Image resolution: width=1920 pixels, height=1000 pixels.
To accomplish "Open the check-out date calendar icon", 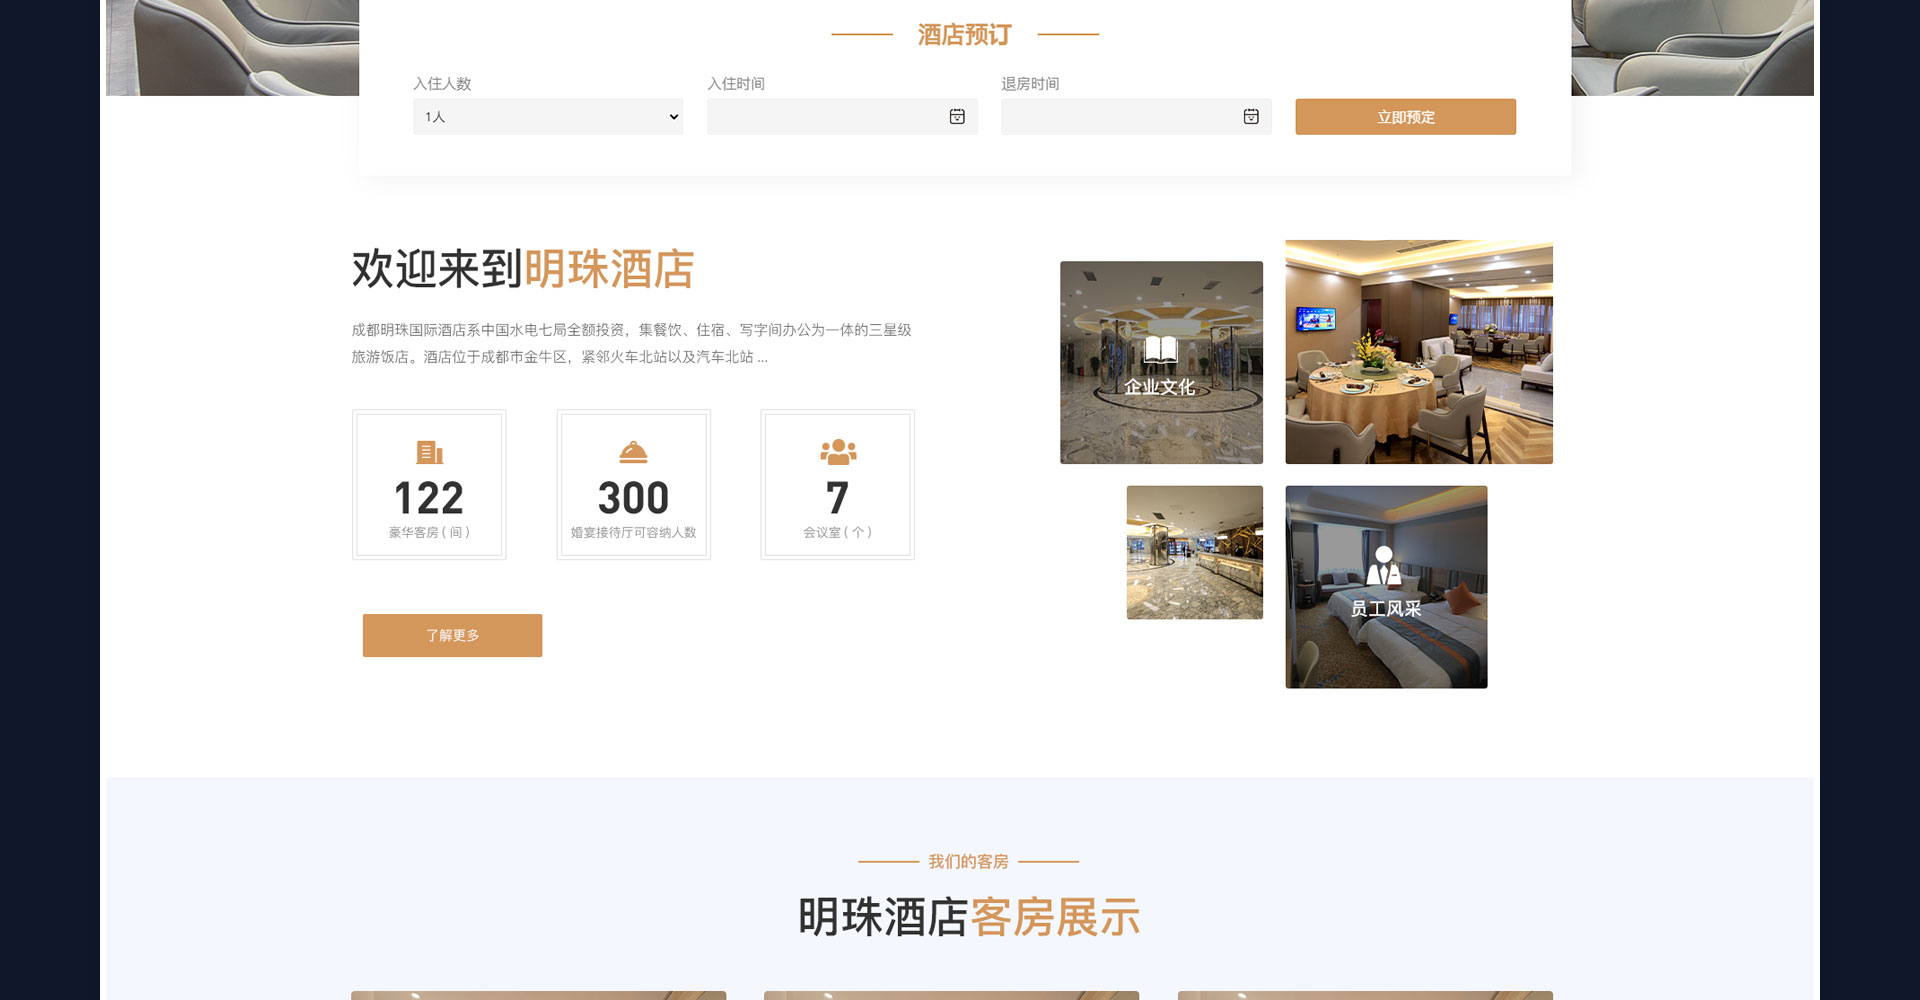I will tap(1251, 117).
